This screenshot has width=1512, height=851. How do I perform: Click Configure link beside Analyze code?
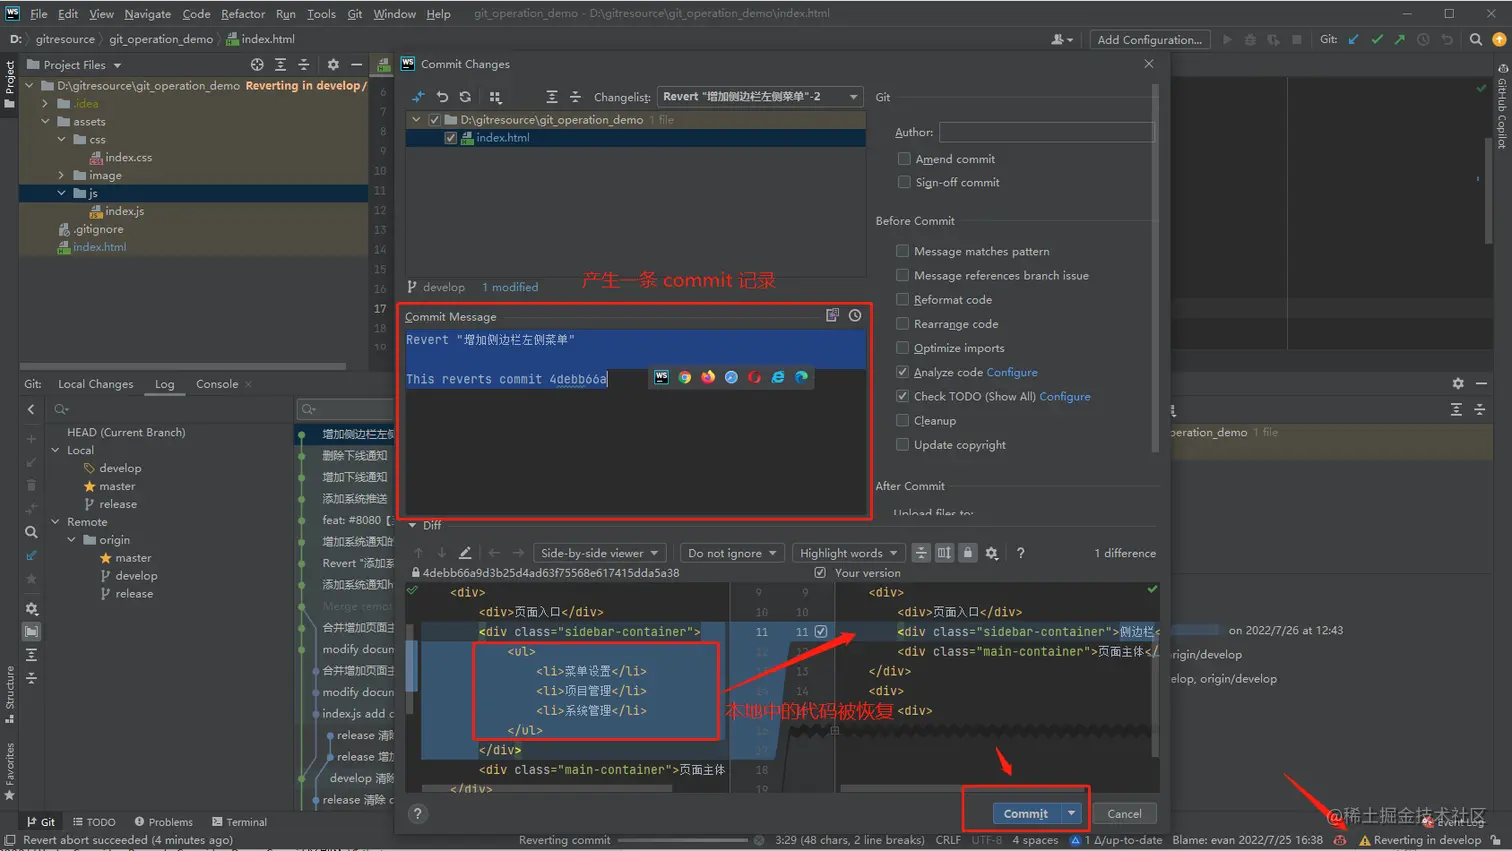pos(1012,372)
